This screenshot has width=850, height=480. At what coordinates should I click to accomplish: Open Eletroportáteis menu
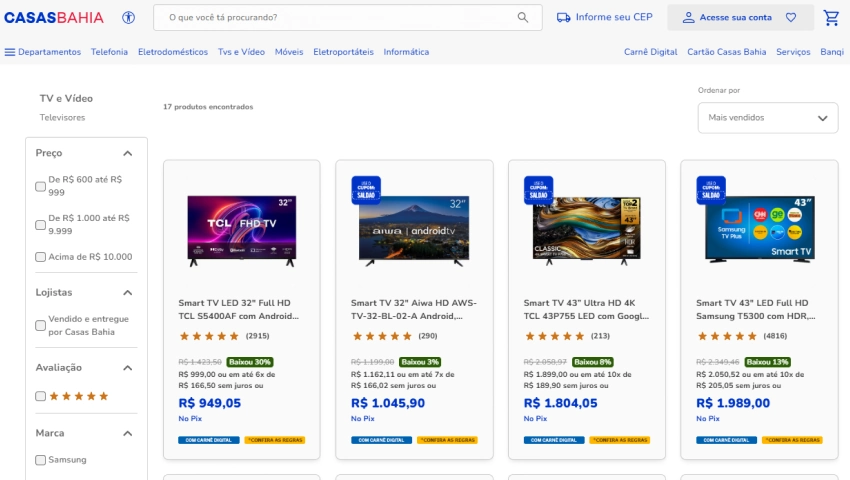point(343,52)
